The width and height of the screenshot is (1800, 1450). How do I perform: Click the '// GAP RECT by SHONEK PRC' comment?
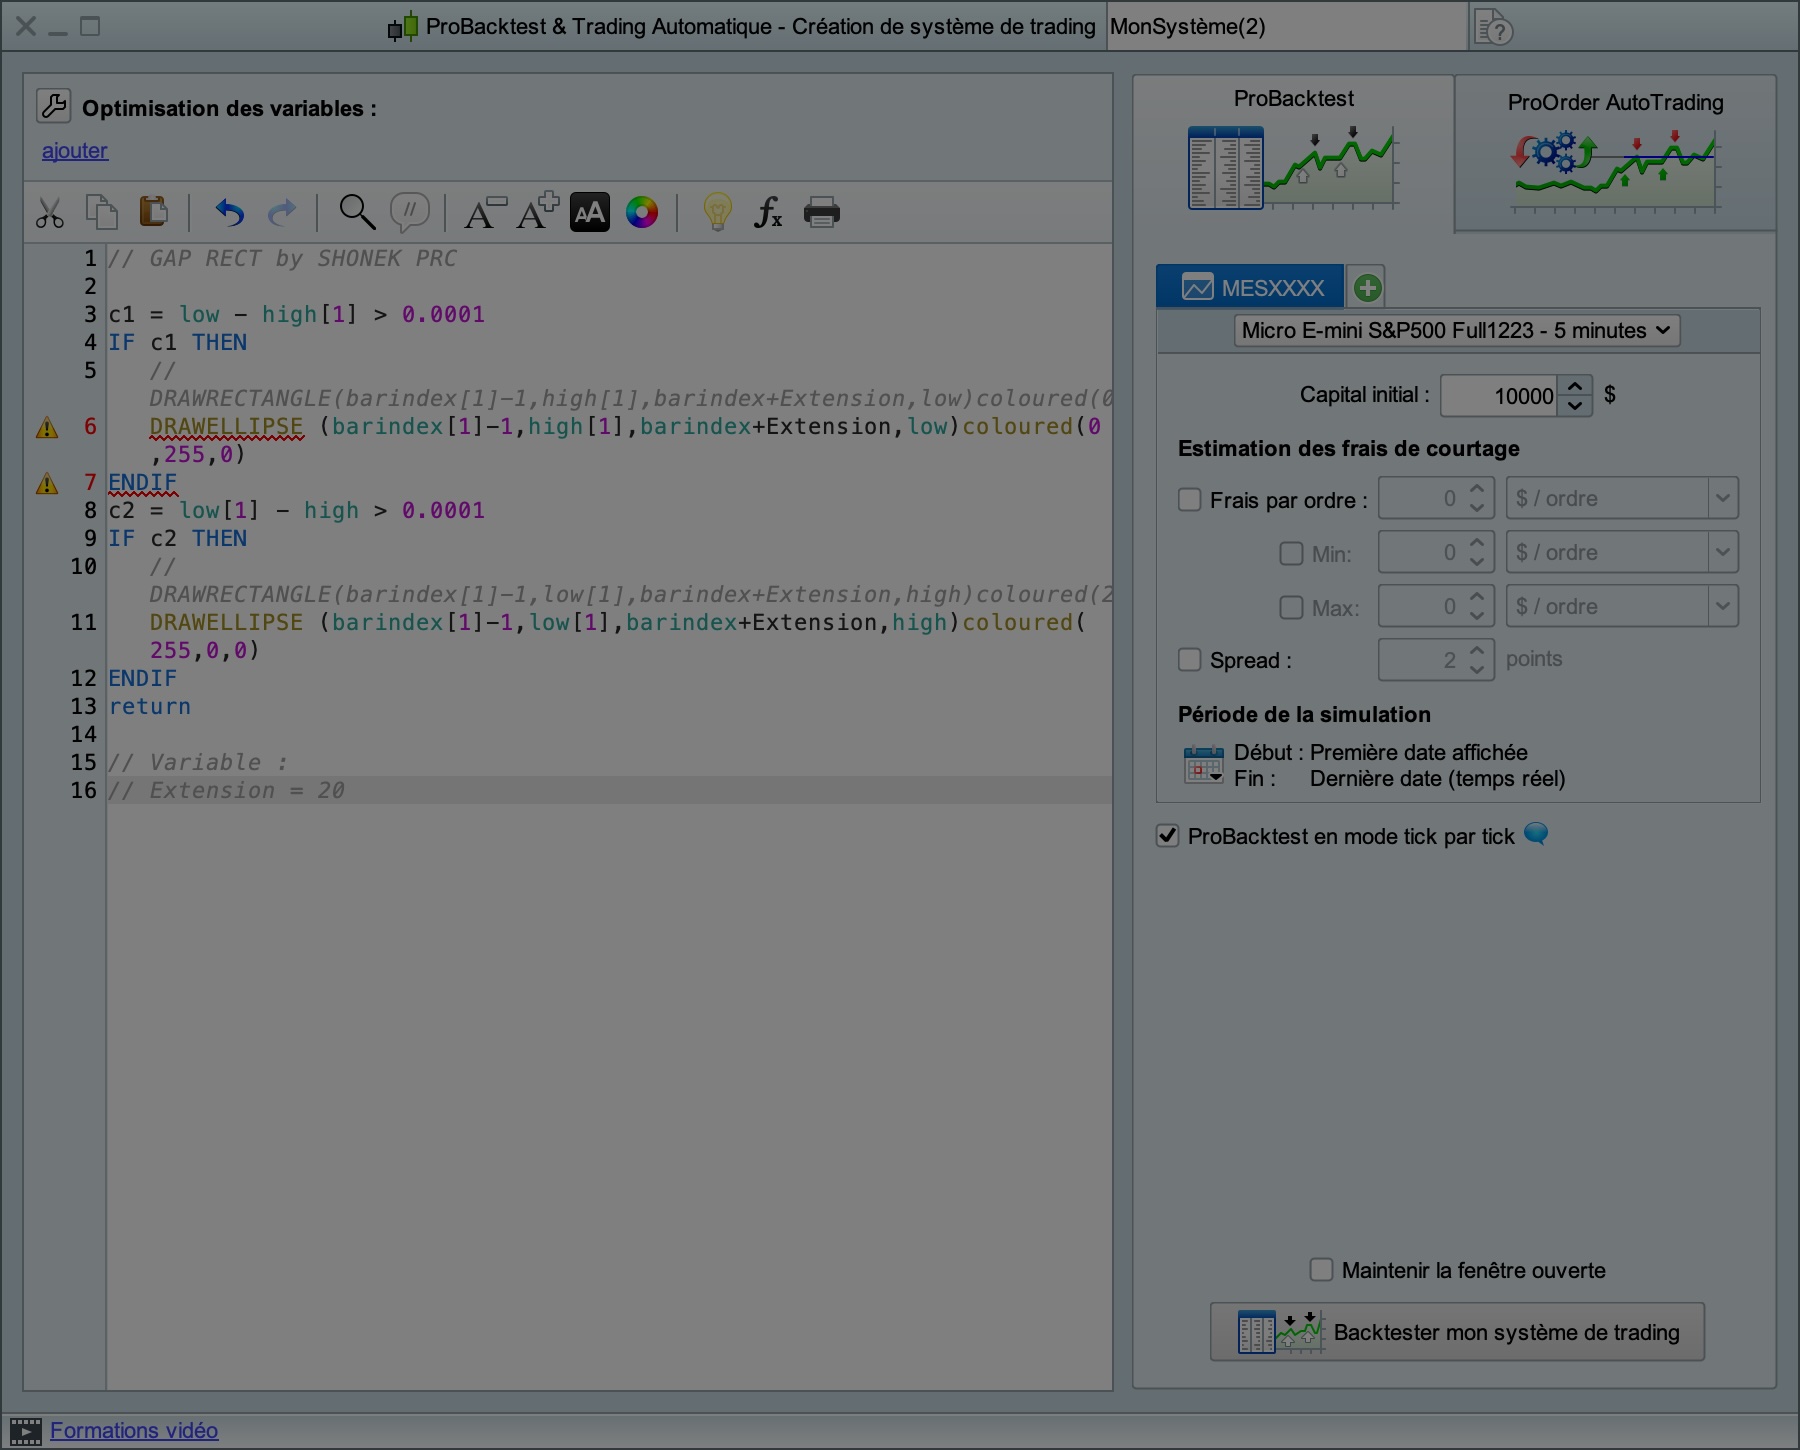tap(282, 259)
